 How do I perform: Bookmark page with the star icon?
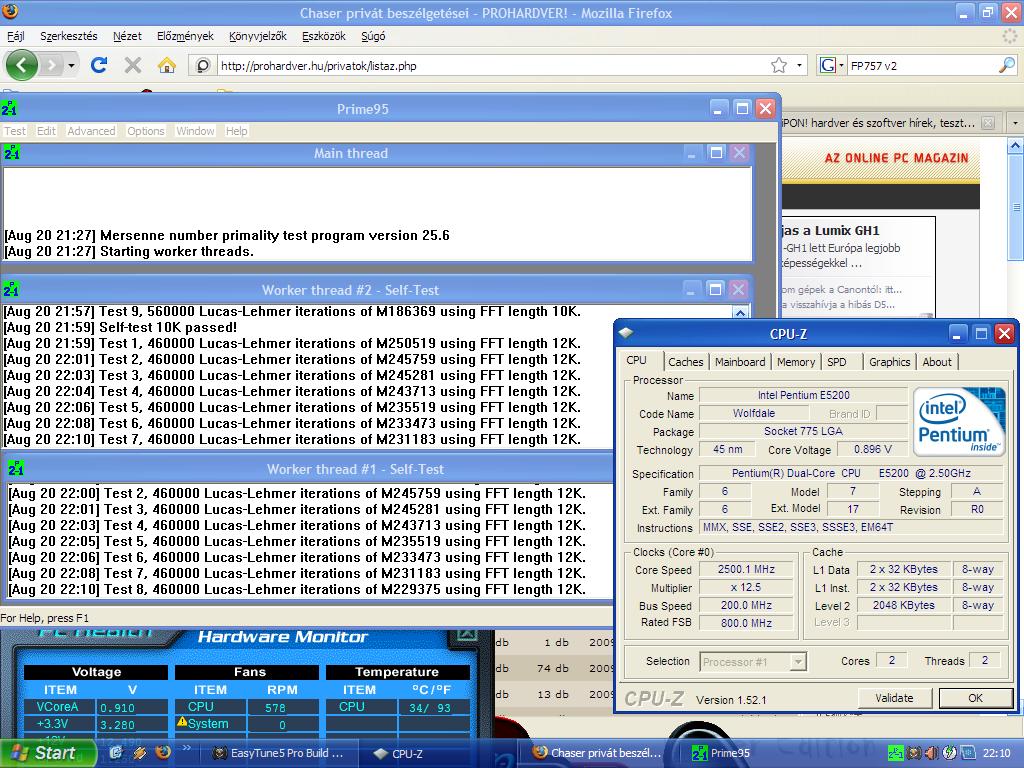(x=778, y=65)
